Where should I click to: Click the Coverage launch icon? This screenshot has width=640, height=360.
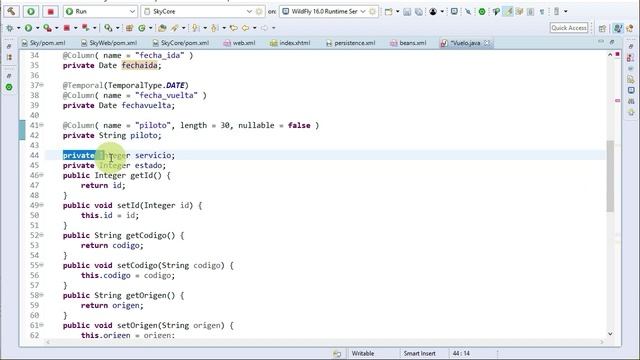point(47,28)
